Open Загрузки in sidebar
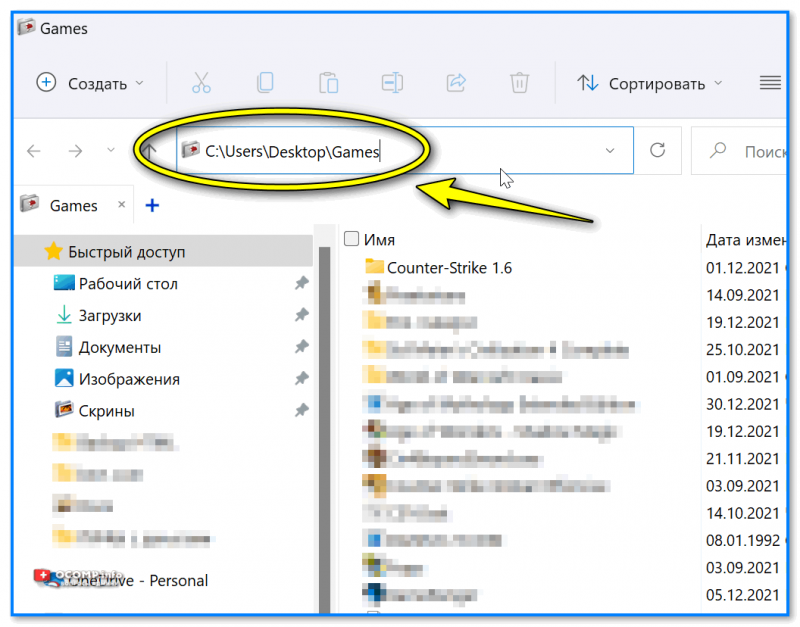Screen dimensions: 800x627 [x=110, y=316]
